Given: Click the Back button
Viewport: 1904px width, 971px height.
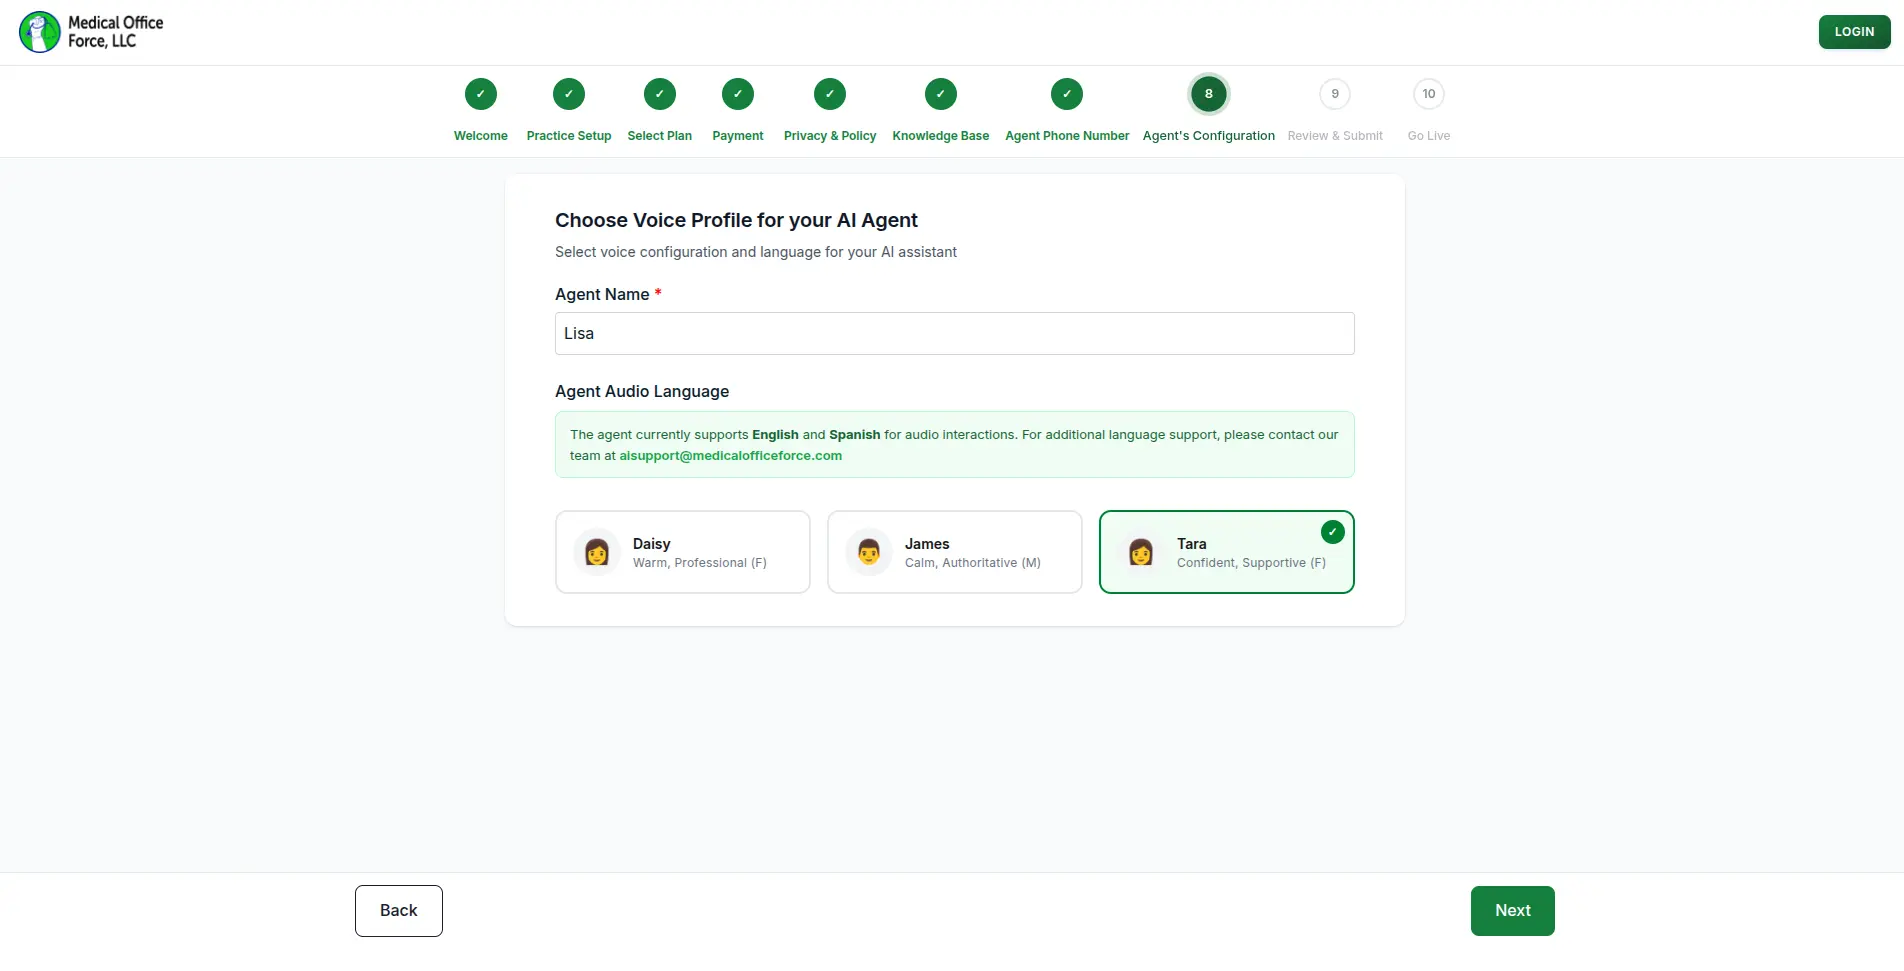Looking at the screenshot, I should (x=399, y=911).
